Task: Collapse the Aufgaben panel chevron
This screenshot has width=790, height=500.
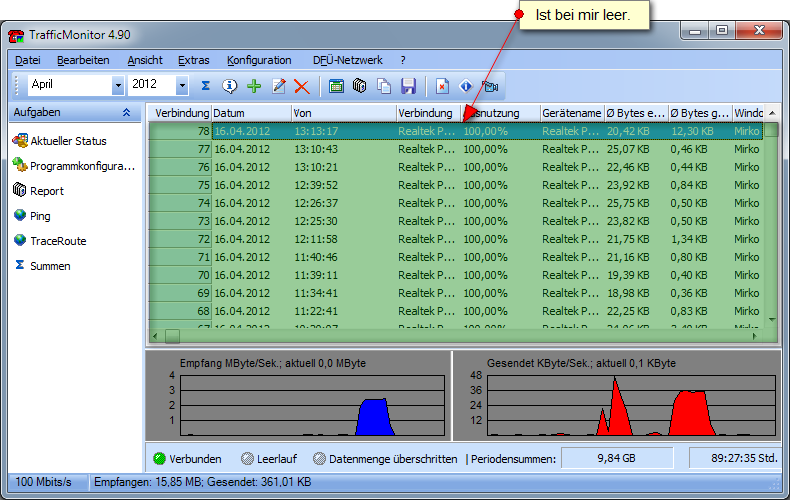Action: (126, 112)
